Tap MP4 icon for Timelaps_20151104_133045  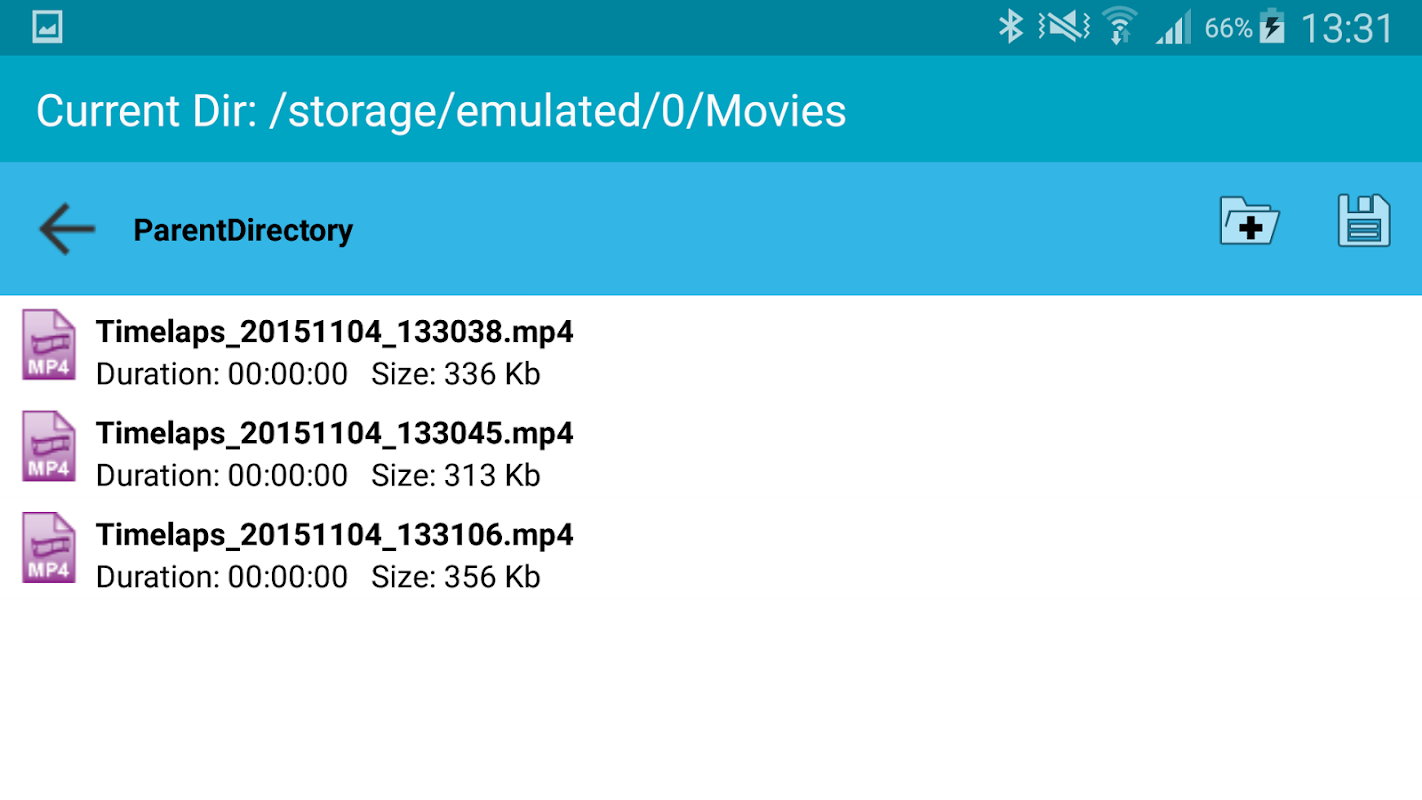49,446
